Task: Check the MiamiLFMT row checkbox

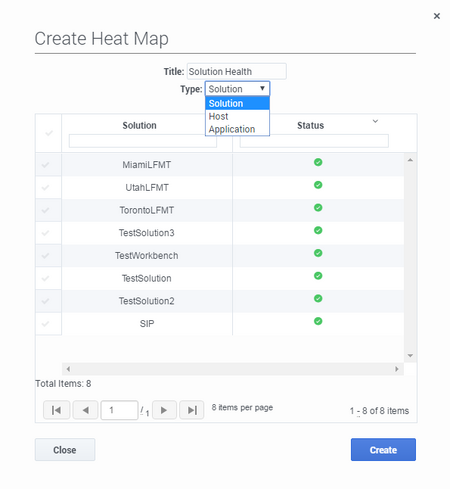Action: tap(45, 165)
